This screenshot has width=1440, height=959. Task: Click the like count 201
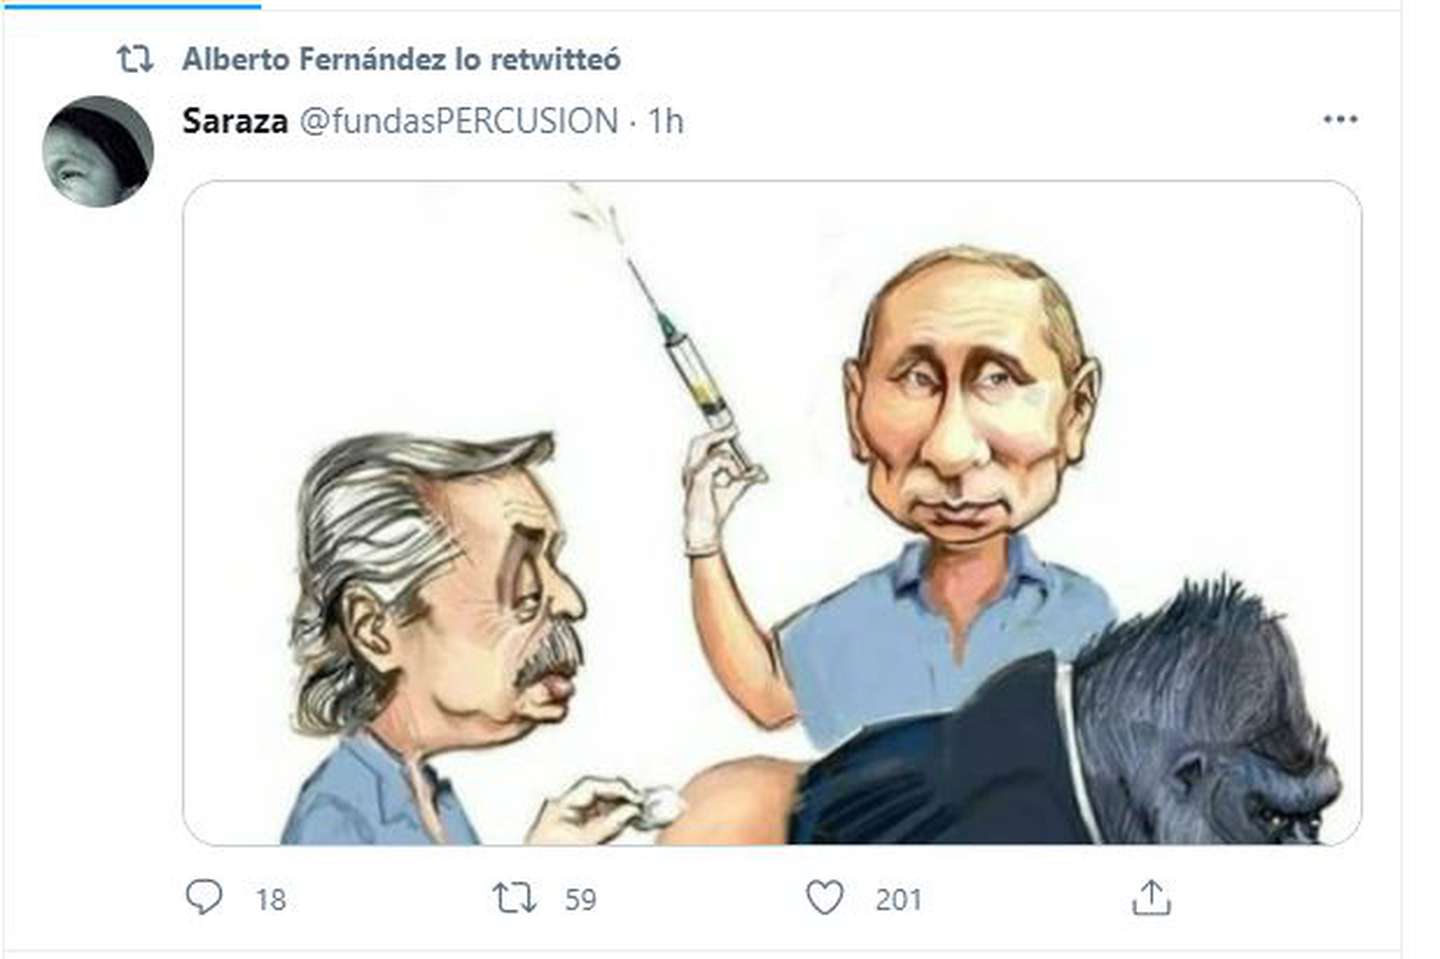click(x=898, y=900)
